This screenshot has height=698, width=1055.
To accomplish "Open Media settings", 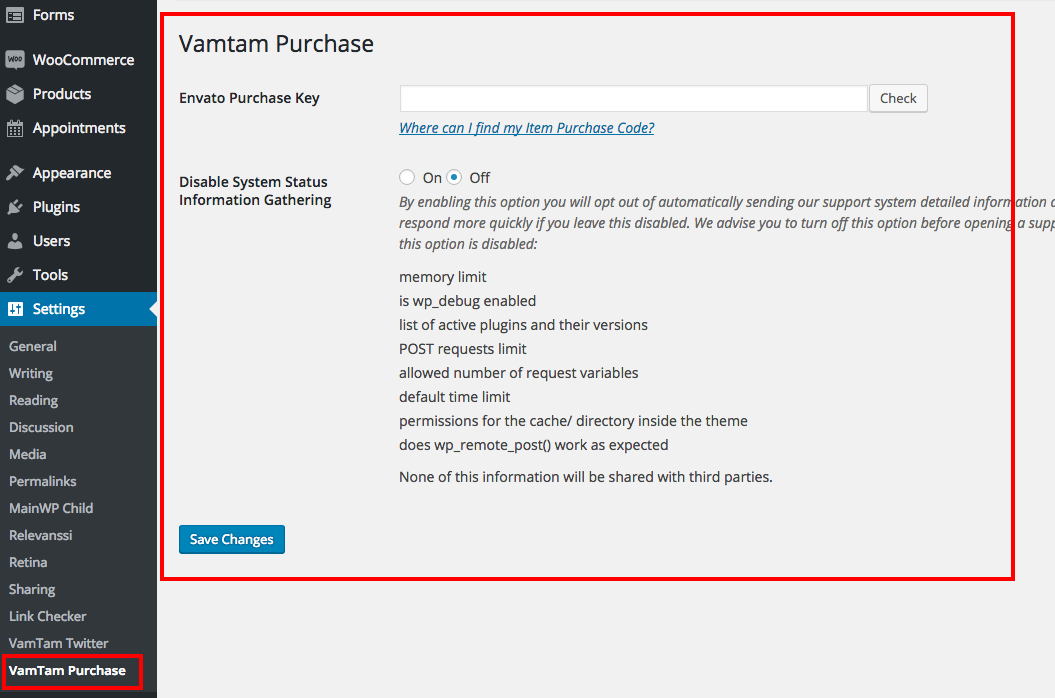I will 28,454.
